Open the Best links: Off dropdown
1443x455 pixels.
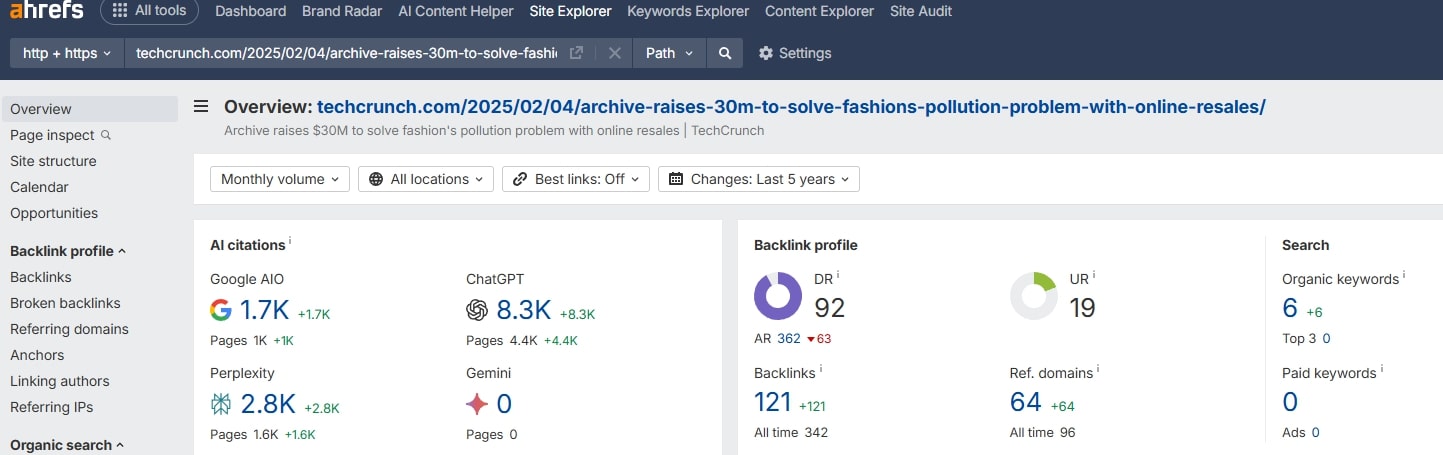click(576, 179)
